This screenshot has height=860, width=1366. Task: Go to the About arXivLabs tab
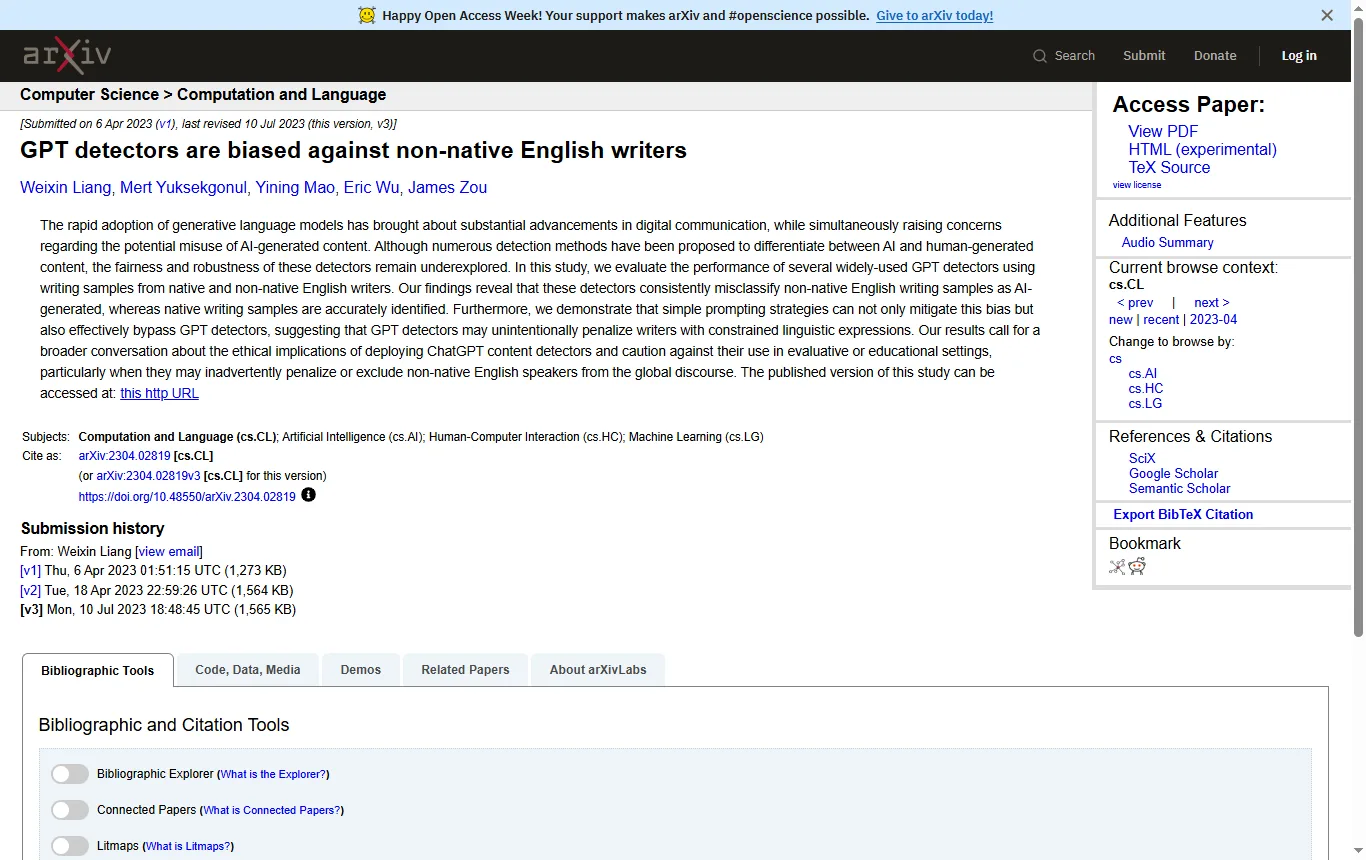pyautogui.click(x=598, y=670)
